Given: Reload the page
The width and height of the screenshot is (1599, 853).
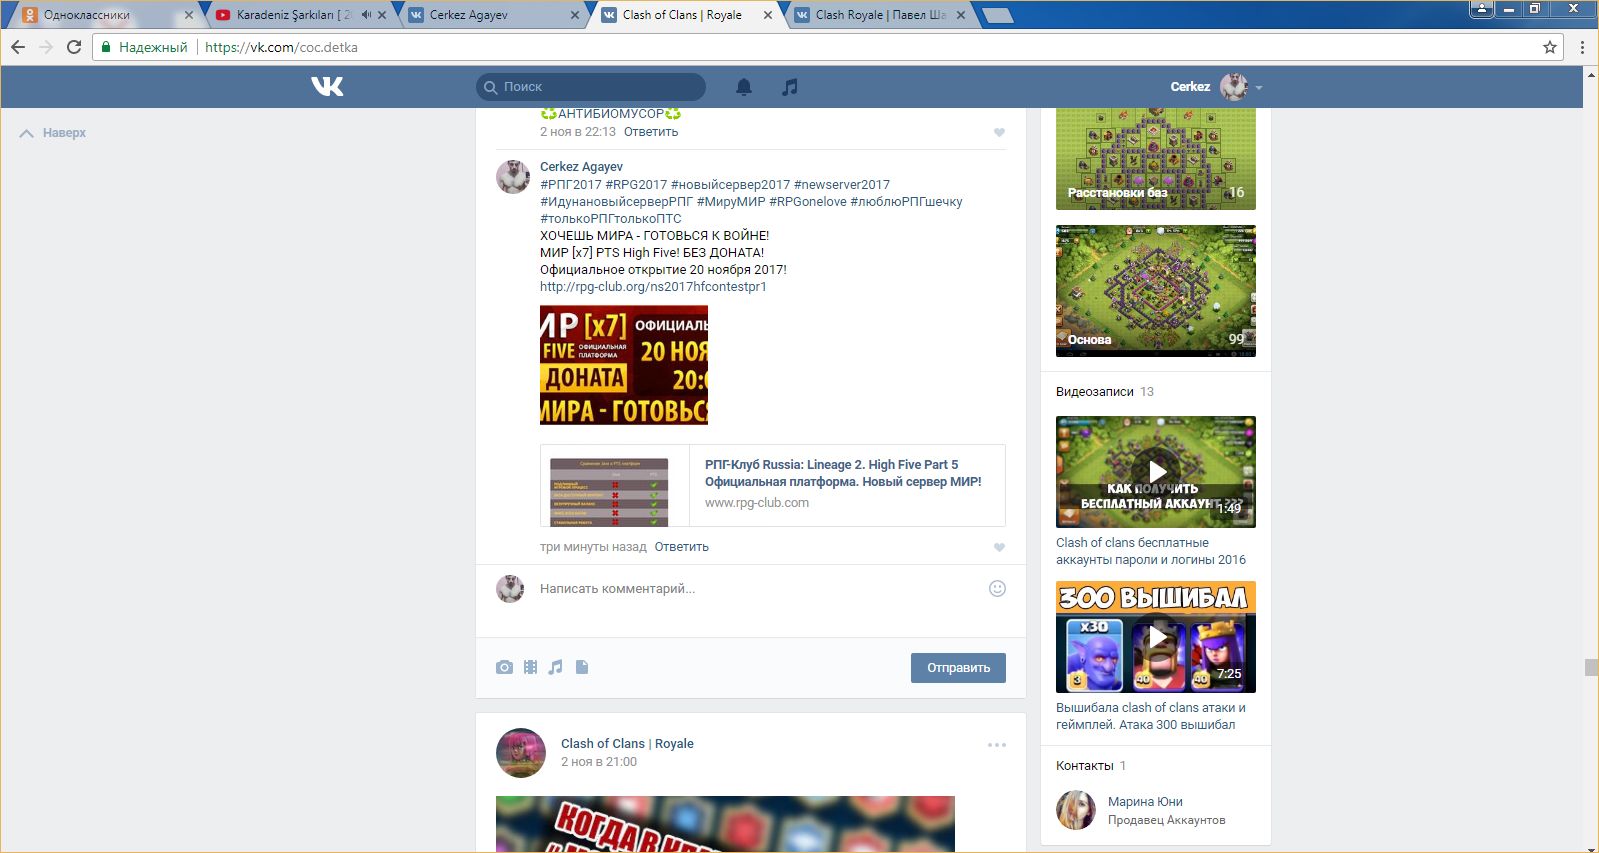Looking at the screenshot, I should point(74,47).
